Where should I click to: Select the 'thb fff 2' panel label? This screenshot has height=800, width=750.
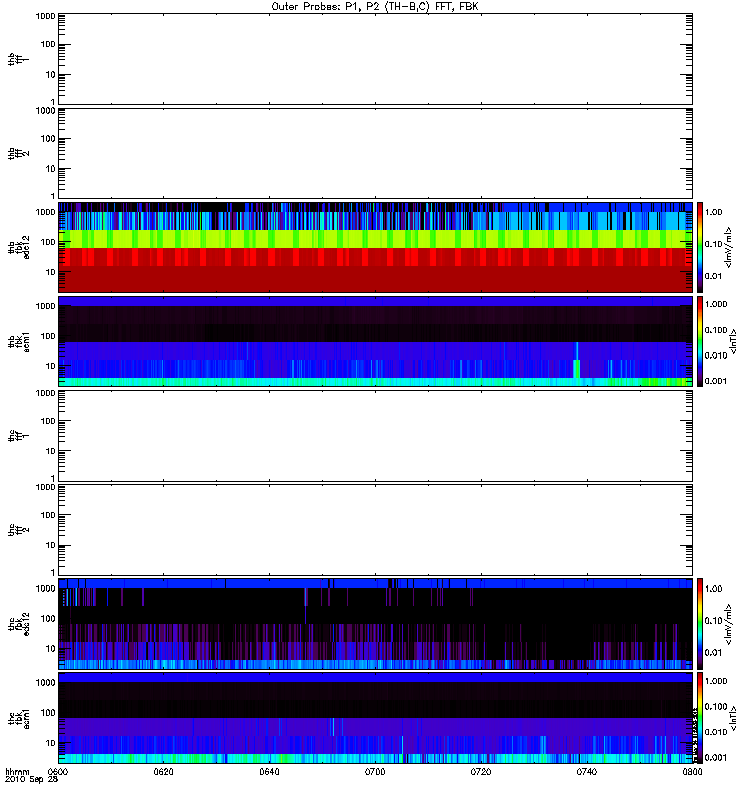pos(18,154)
